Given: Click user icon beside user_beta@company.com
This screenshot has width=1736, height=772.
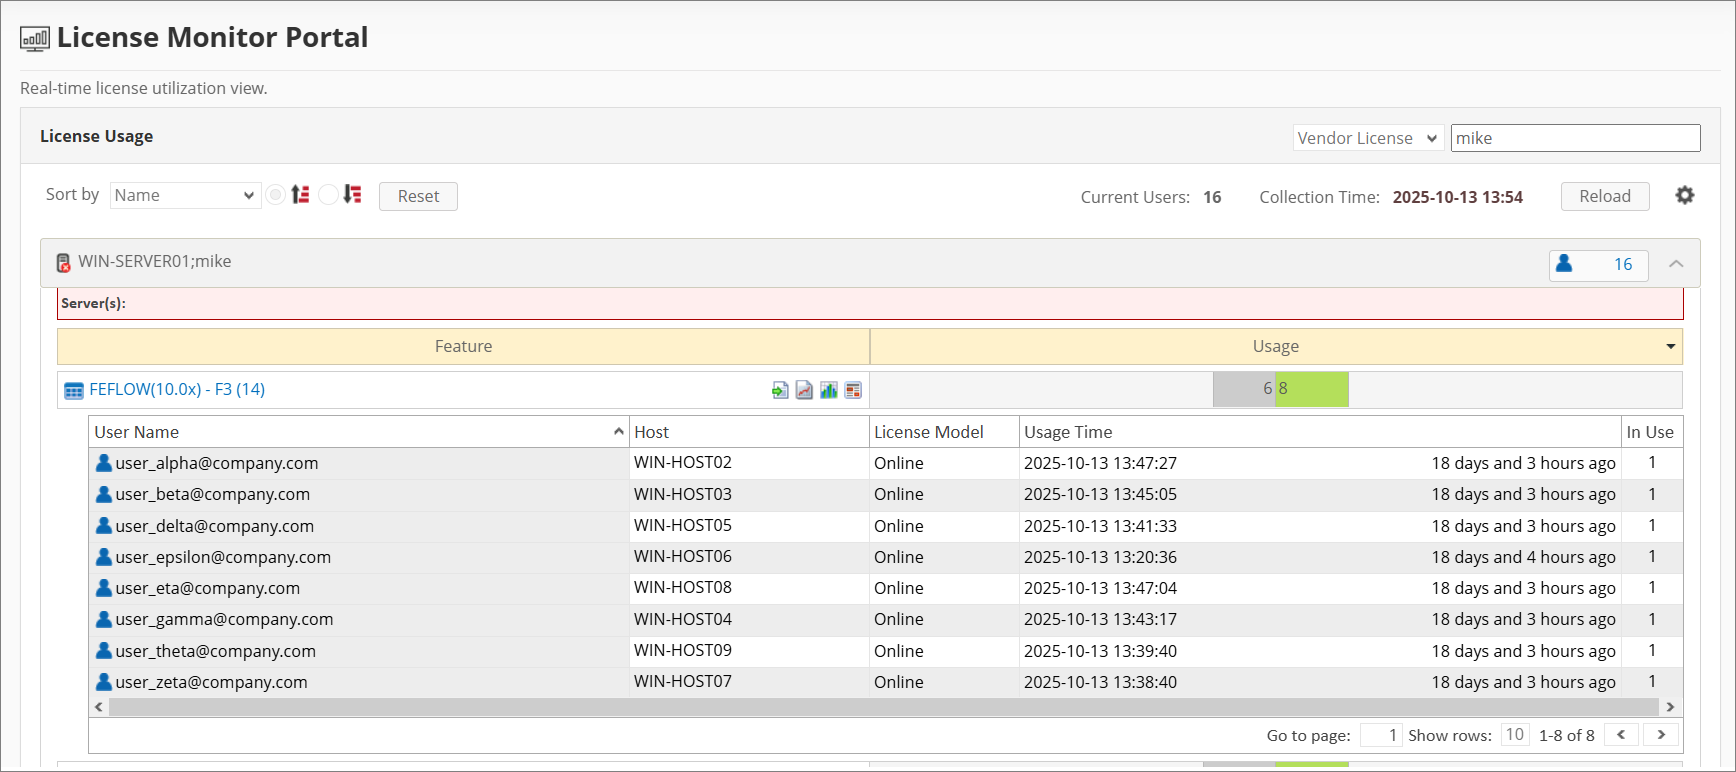Looking at the screenshot, I should click(x=104, y=494).
